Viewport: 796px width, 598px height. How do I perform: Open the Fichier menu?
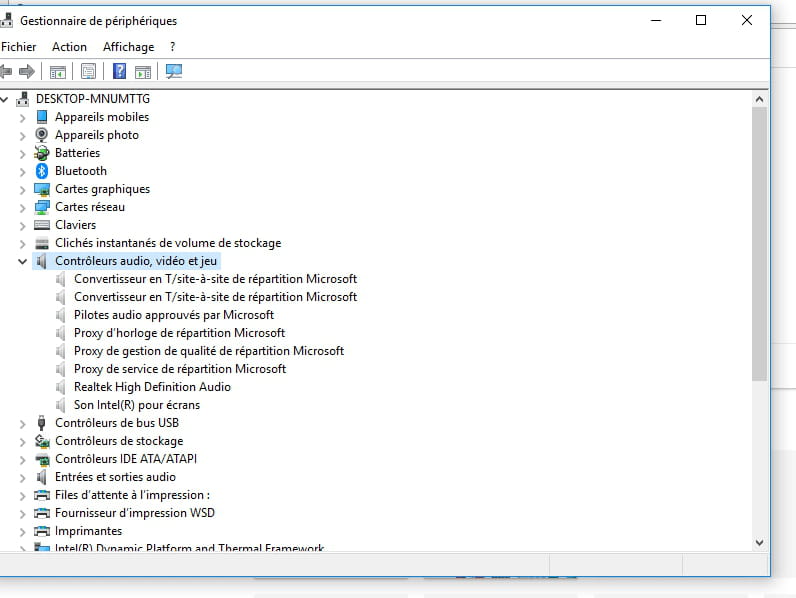(19, 47)
